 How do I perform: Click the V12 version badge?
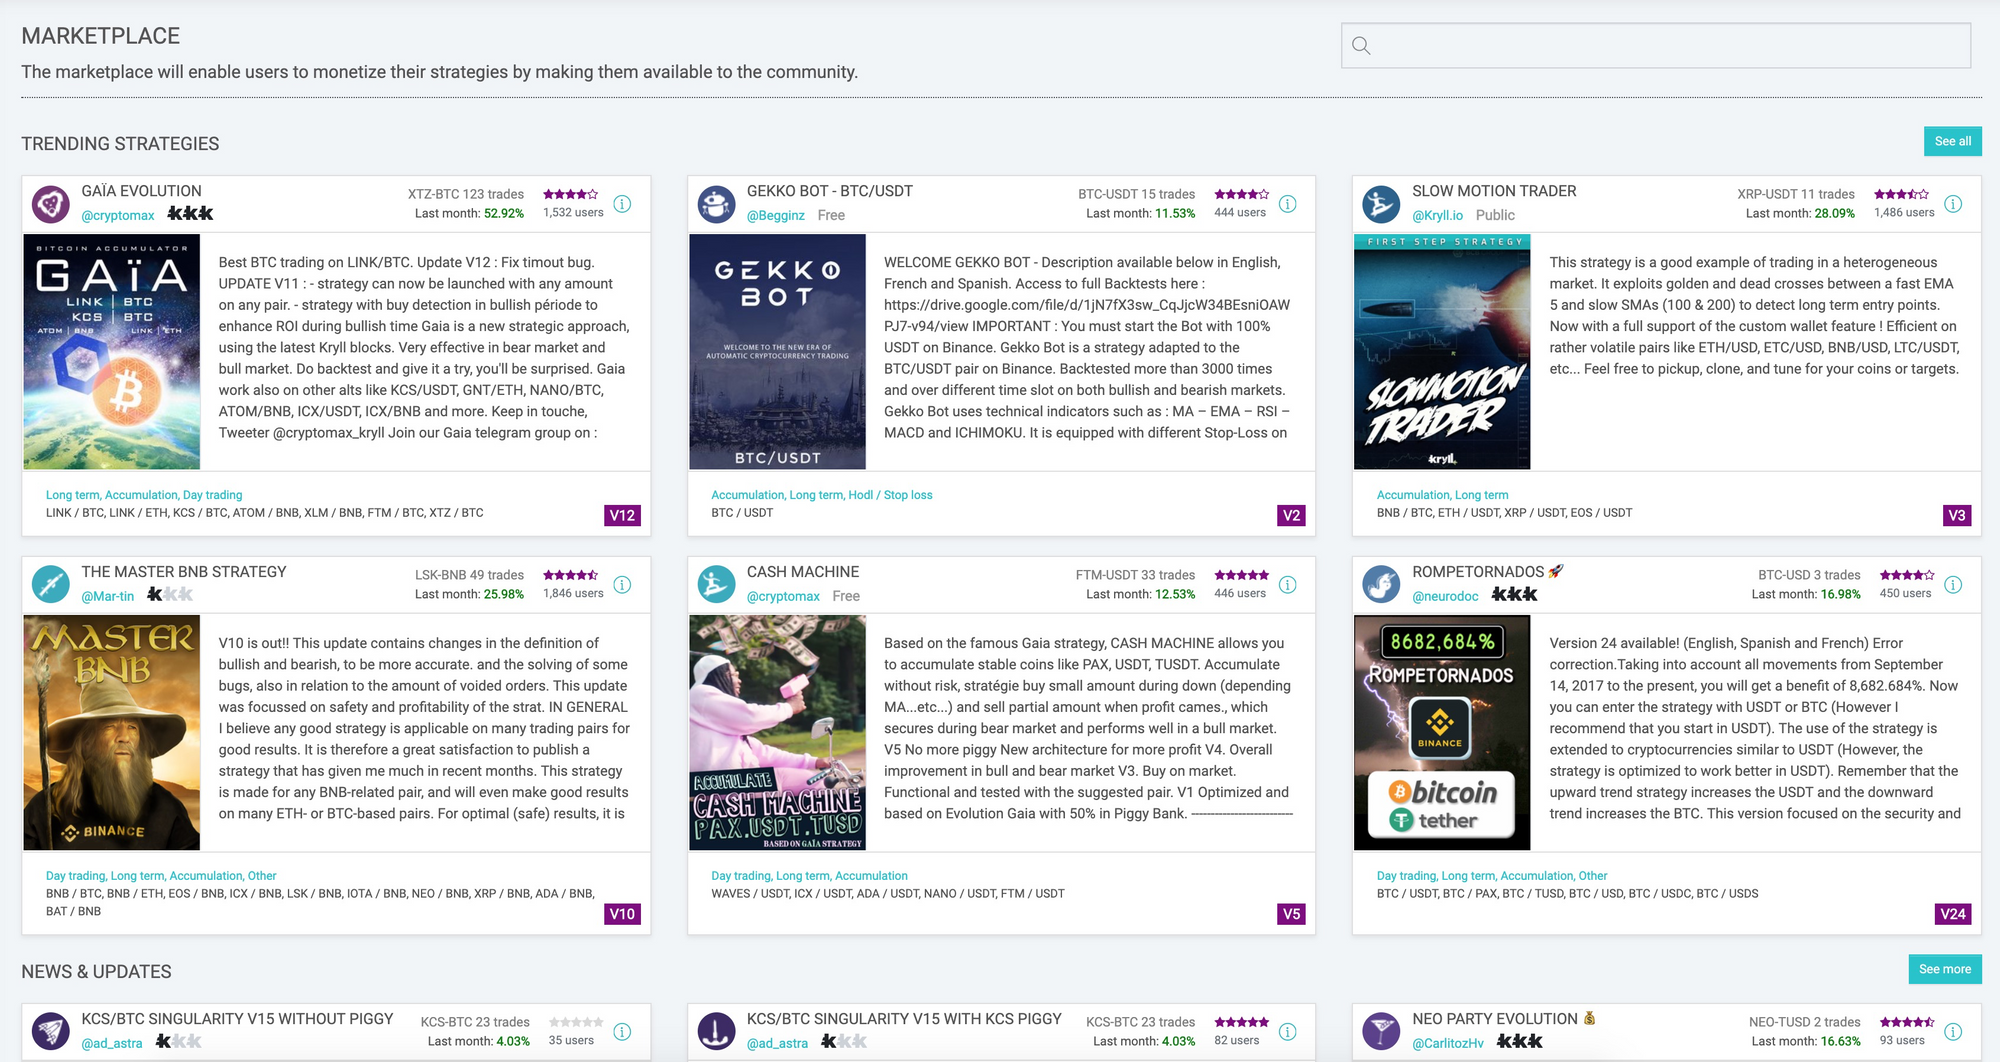point(622,515)
